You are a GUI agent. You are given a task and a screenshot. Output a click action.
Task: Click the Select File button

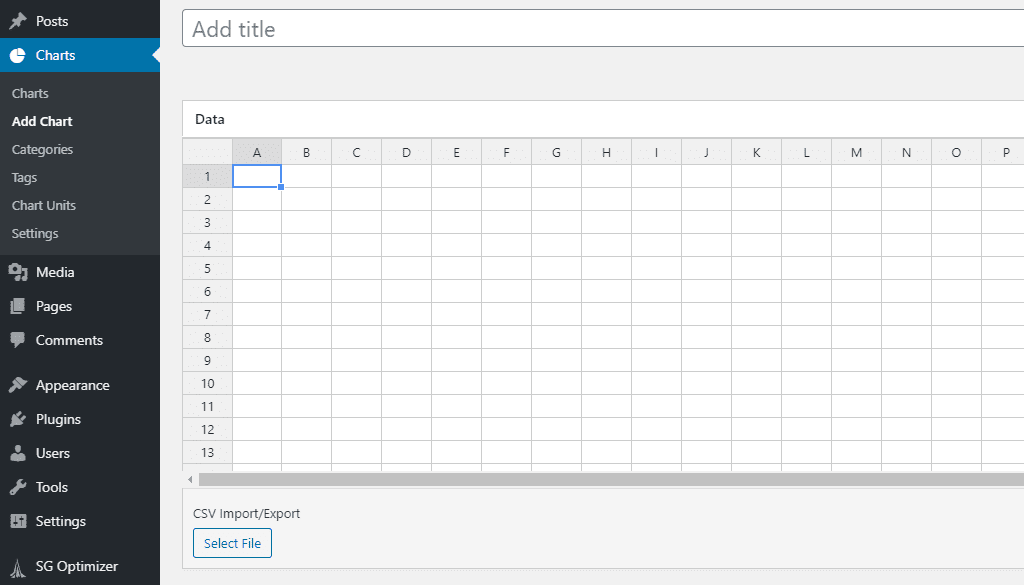(232, 543)
